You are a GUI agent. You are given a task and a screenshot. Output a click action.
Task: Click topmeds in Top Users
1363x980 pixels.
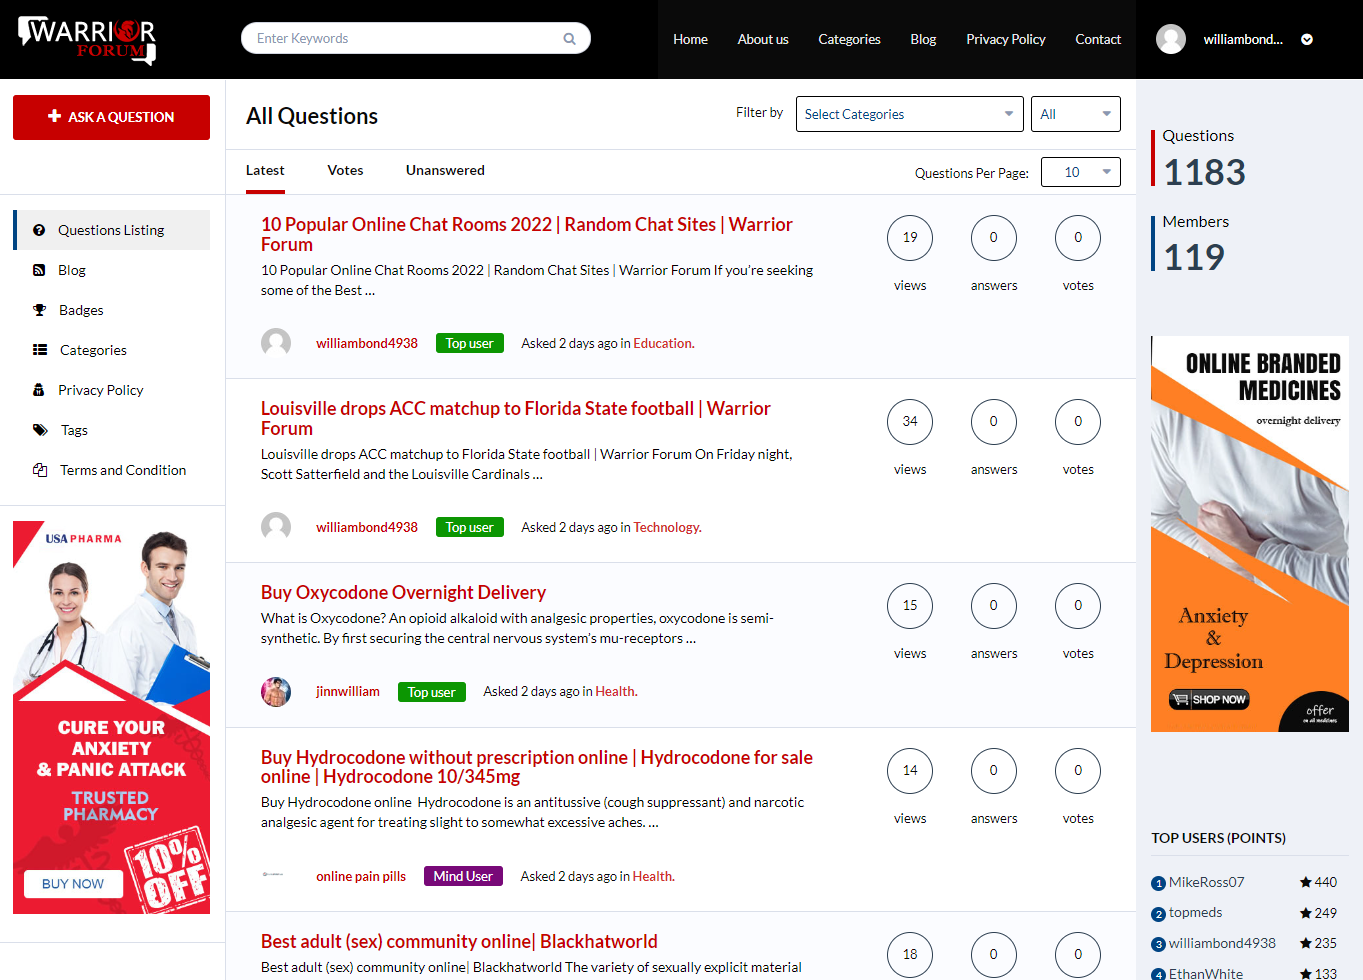point(1195,913)
